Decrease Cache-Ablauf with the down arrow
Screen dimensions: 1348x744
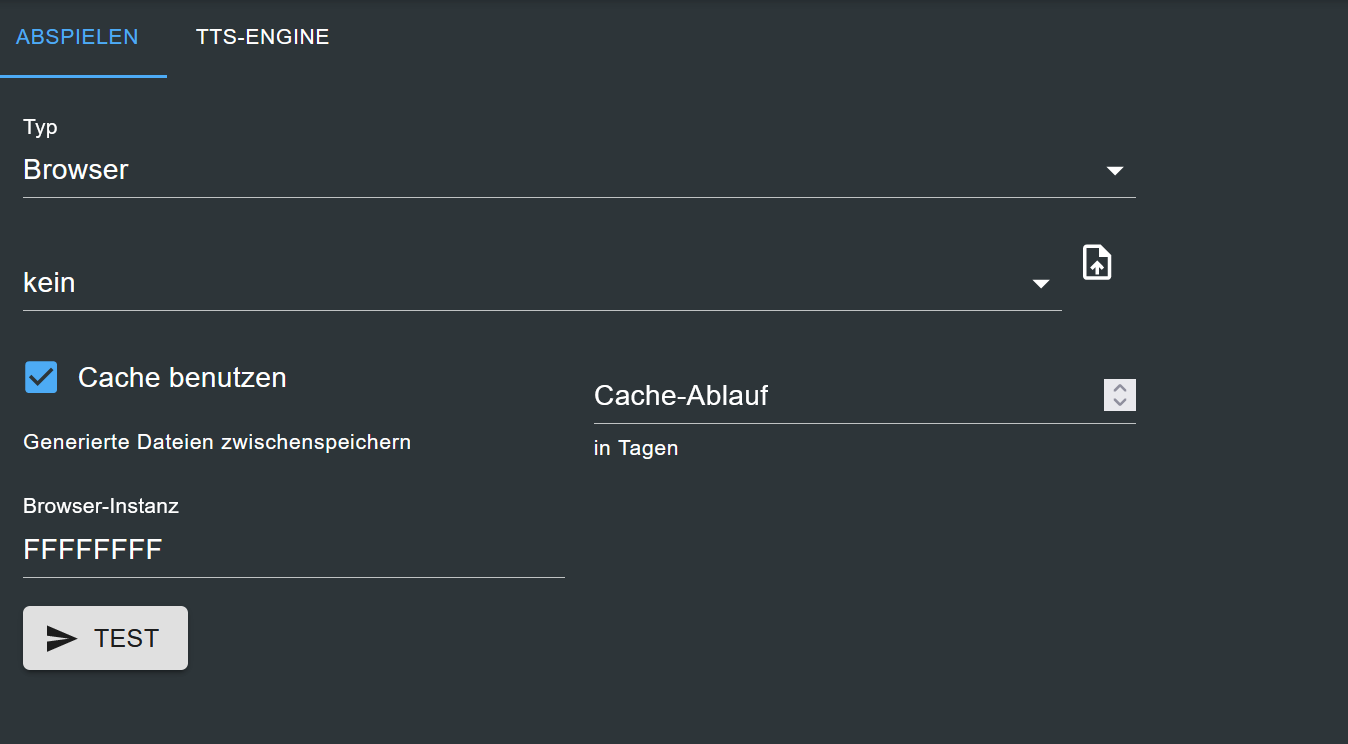point(1120,402)
